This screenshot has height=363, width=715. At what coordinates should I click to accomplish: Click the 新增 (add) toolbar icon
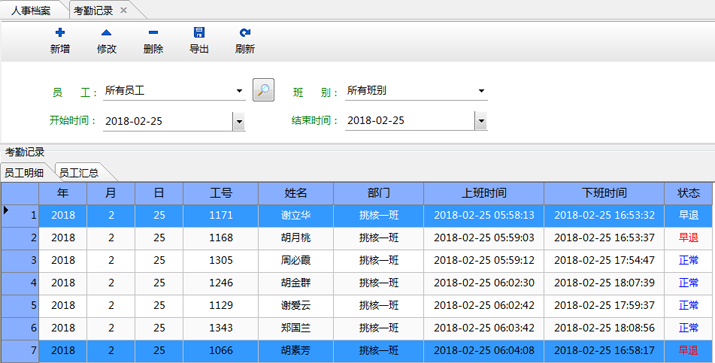60,32
